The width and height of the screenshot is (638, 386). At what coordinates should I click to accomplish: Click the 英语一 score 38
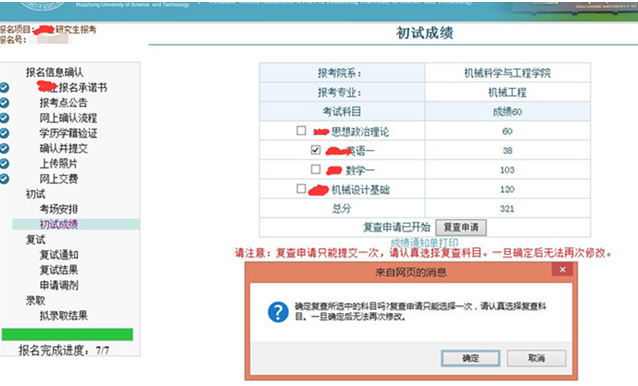[507, 150]
